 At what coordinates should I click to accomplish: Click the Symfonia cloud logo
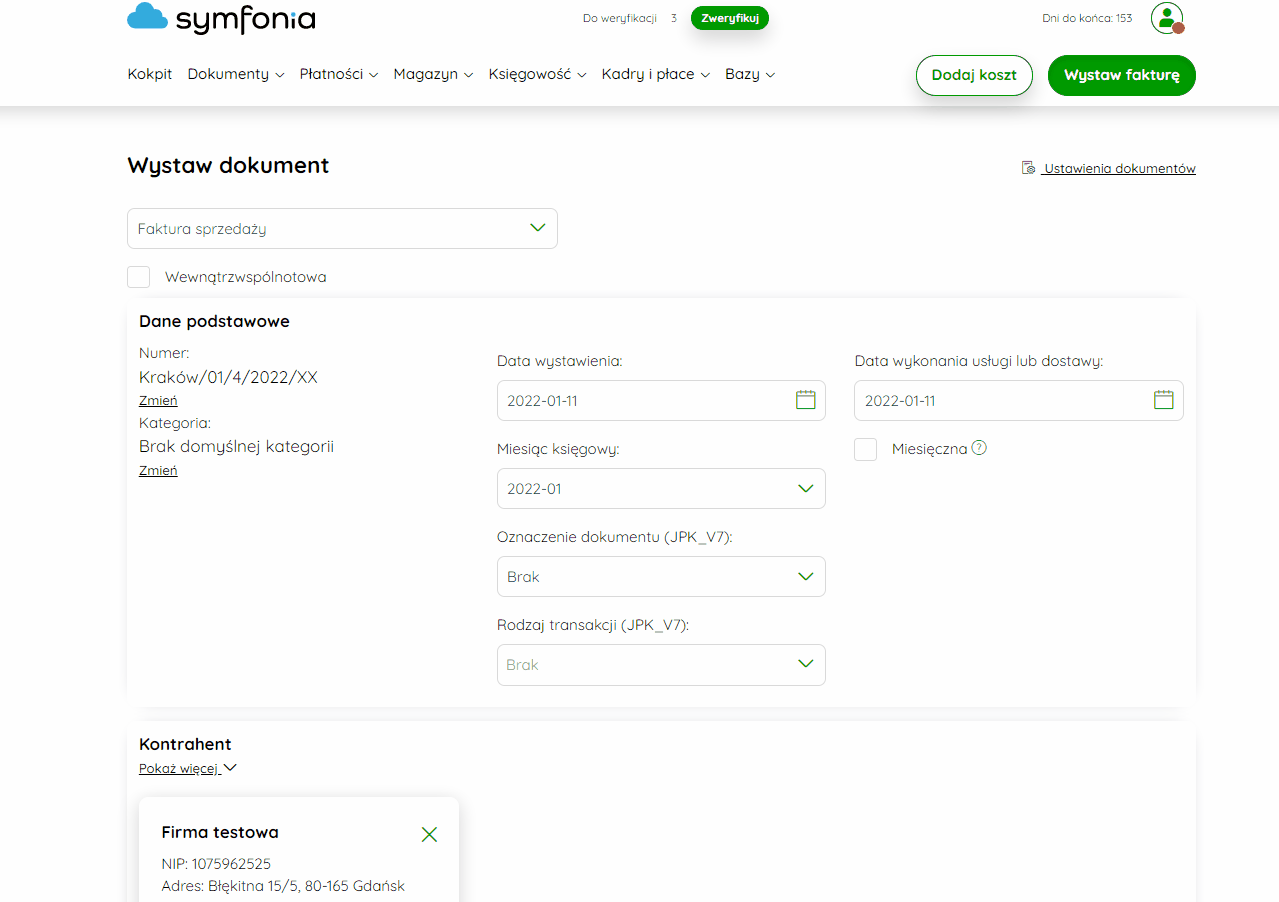click(x=221, y=18)
